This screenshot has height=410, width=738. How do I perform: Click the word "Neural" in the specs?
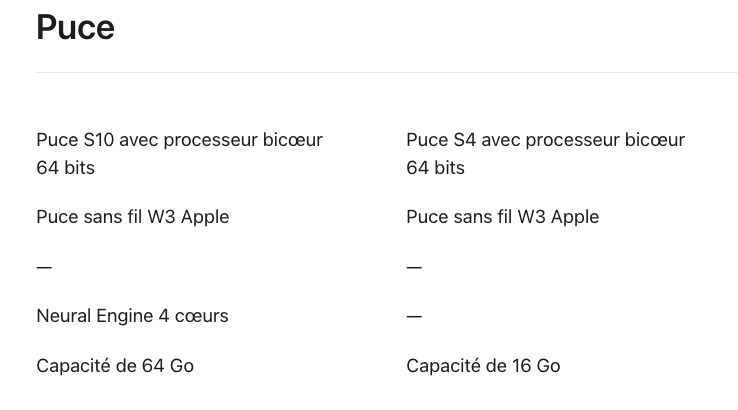click(64, 316)
